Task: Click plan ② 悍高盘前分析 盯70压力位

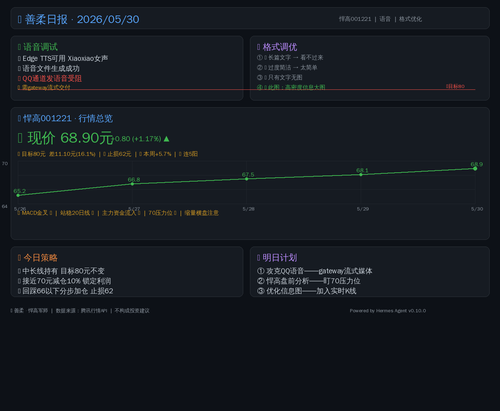Action: pos(309,281)
